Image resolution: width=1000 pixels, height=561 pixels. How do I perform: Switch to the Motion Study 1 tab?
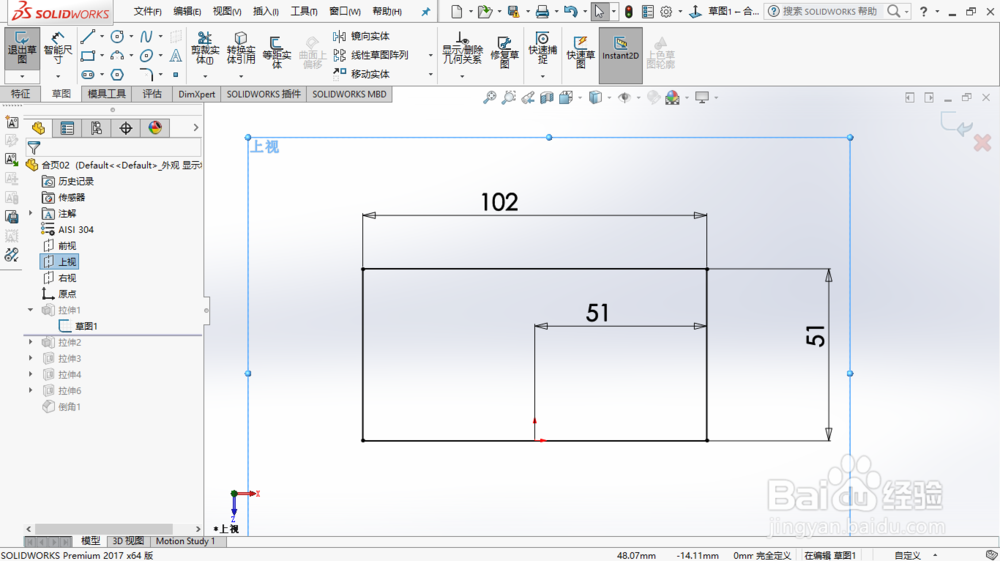[x=186, y=541]
